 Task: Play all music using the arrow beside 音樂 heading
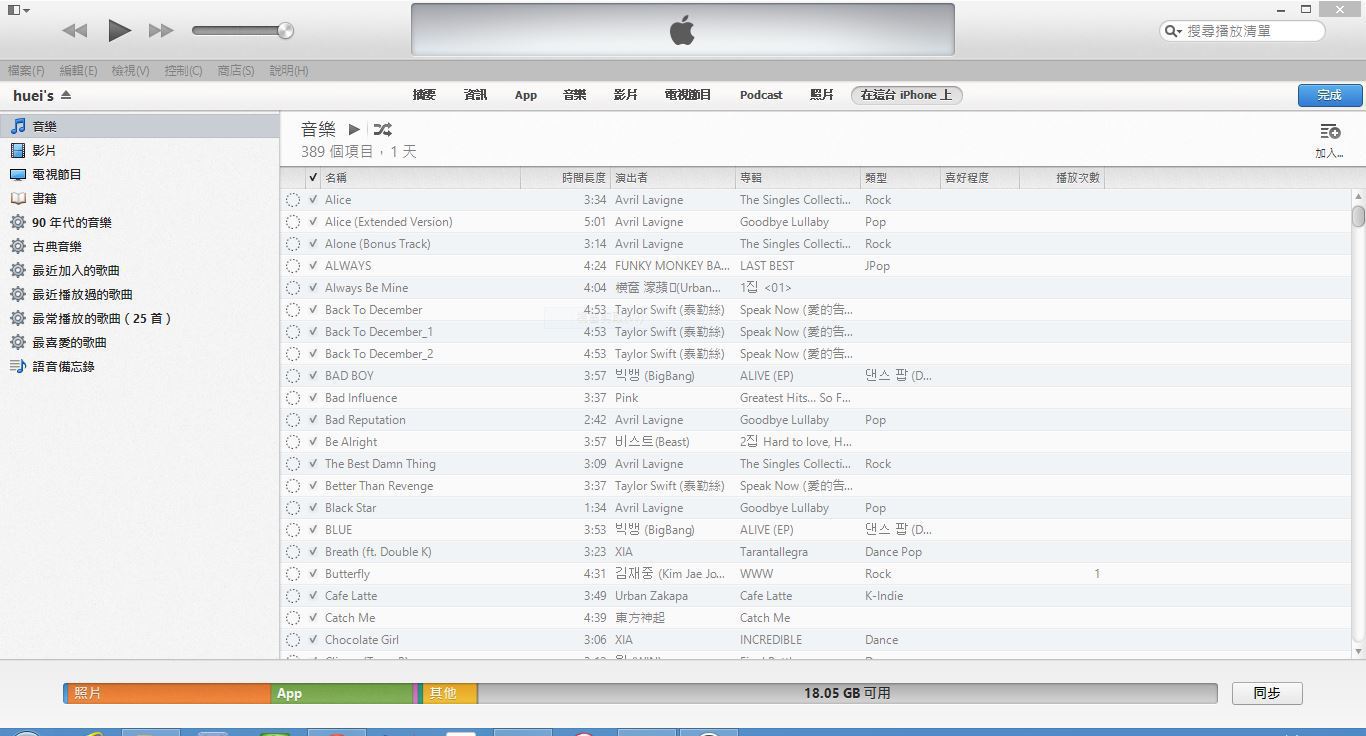click(354, 129)
